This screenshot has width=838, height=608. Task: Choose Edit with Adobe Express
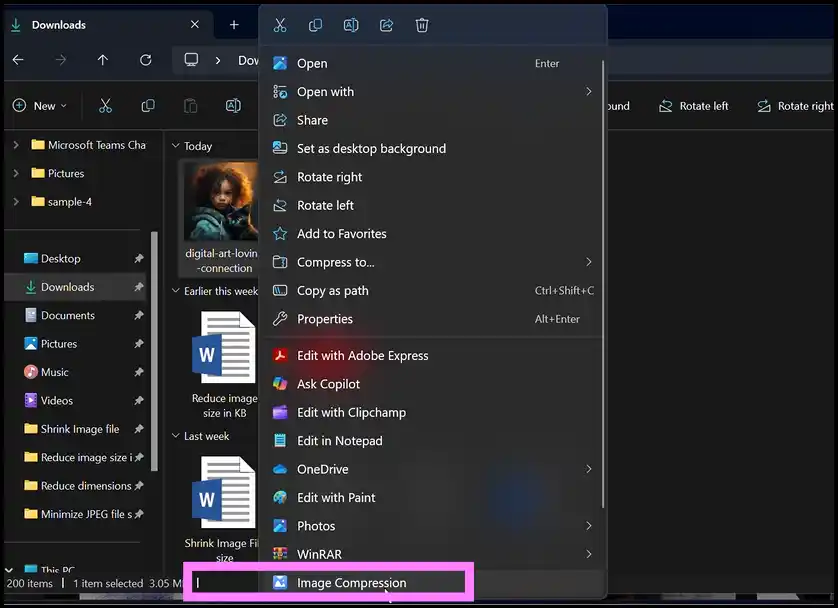click(x=433, y=355)
